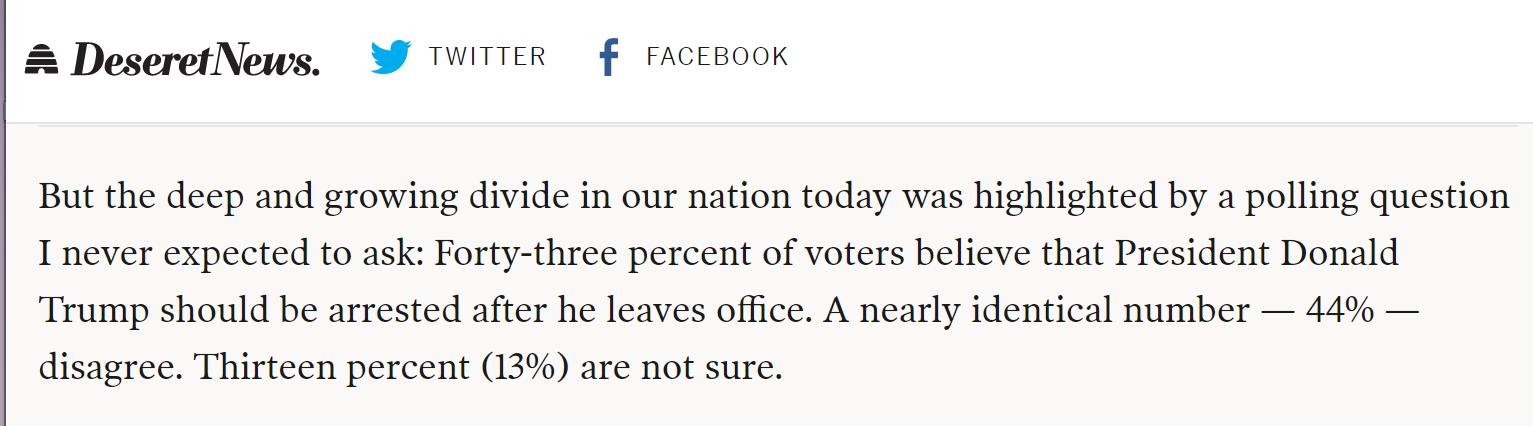Share article via the FACEBOOK text label
Viewport: 1533px width, 426px height.
pyautogui.click(x=717, y=57)
